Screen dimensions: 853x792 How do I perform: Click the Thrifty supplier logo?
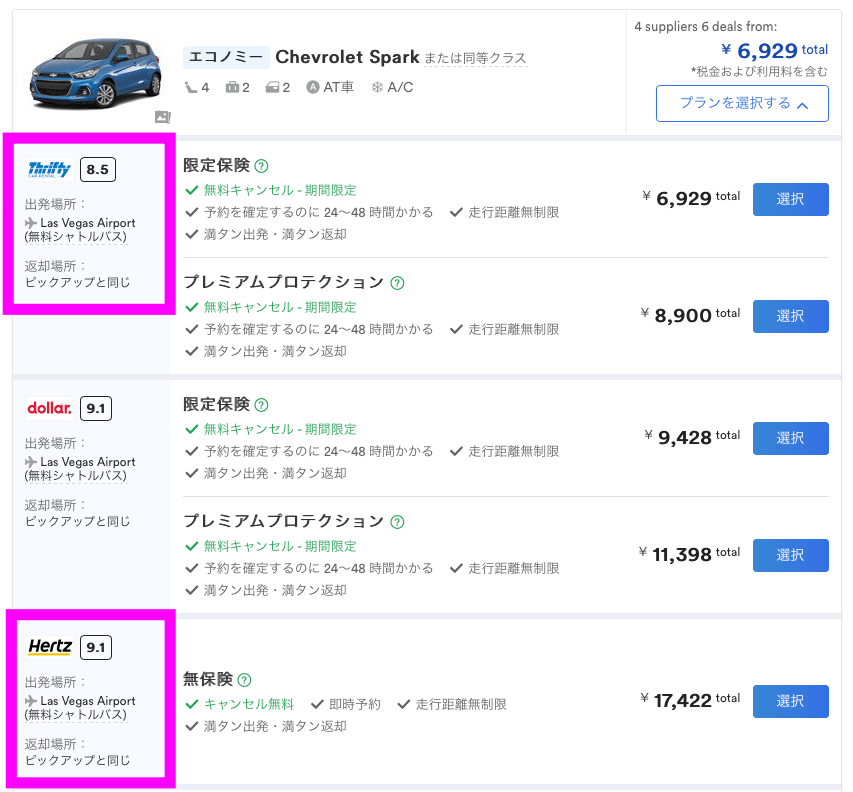(50, 169)
